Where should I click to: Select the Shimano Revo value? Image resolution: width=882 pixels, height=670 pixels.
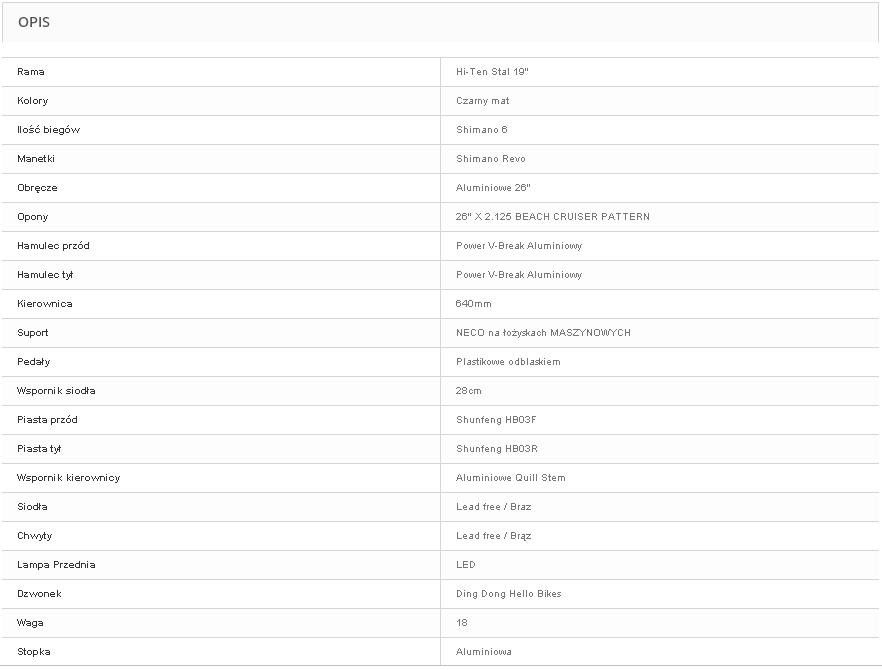coord(490,159)
